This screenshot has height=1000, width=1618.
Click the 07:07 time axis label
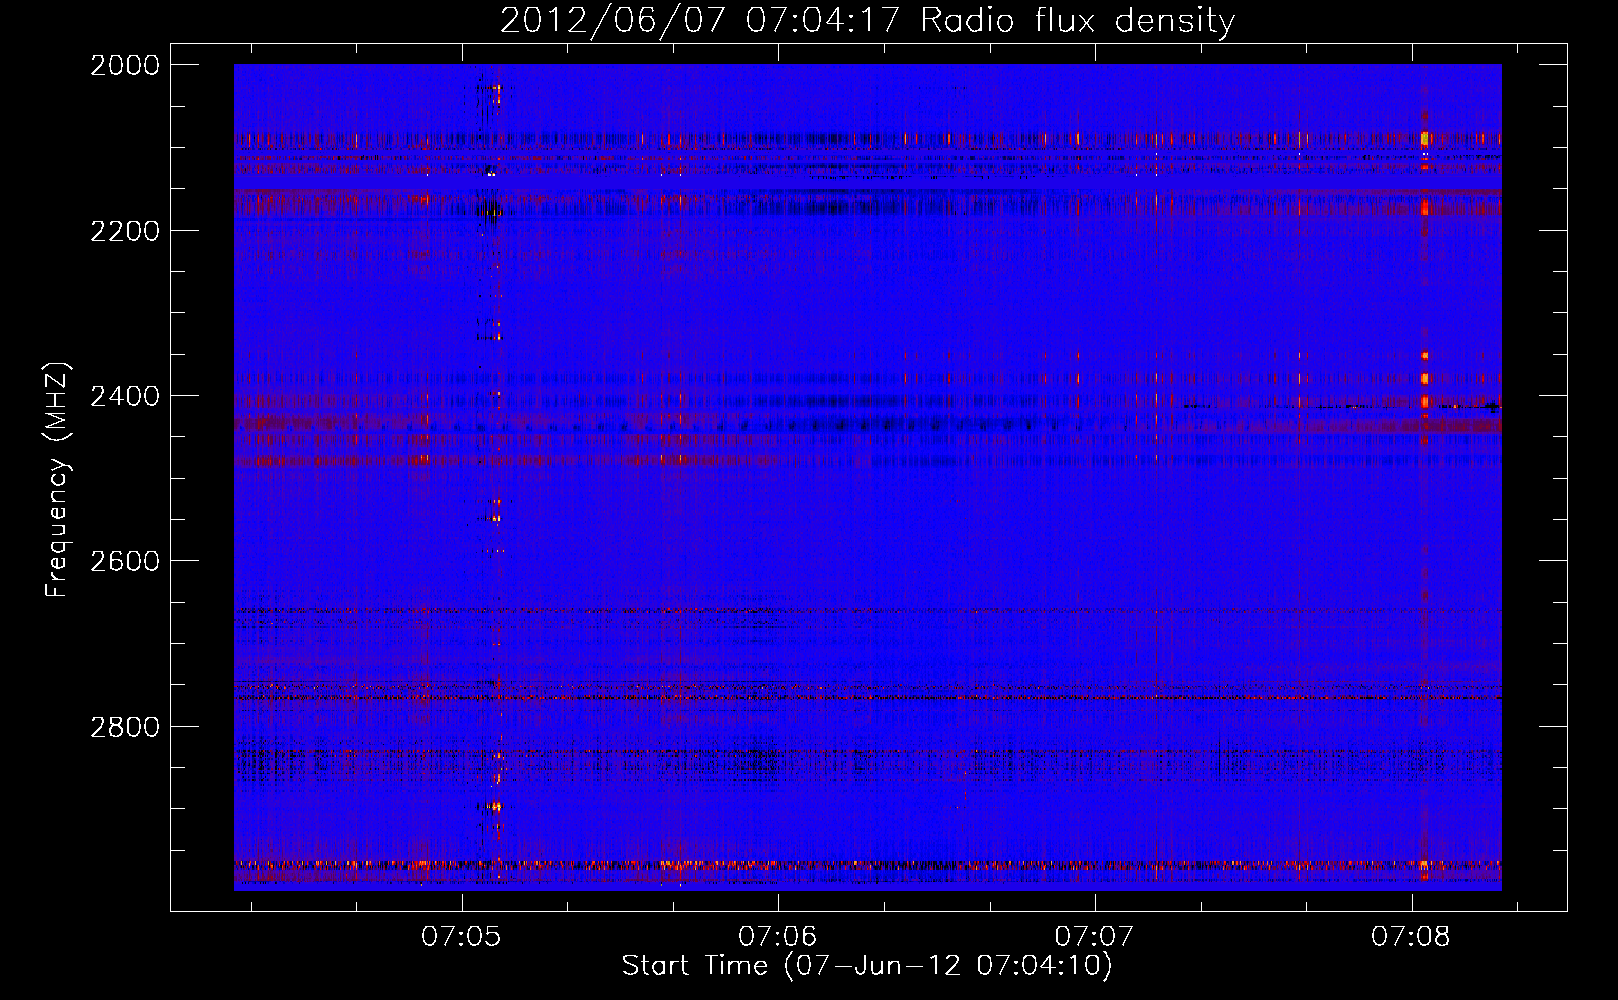pyautogui.click(x=1095, y=937)
